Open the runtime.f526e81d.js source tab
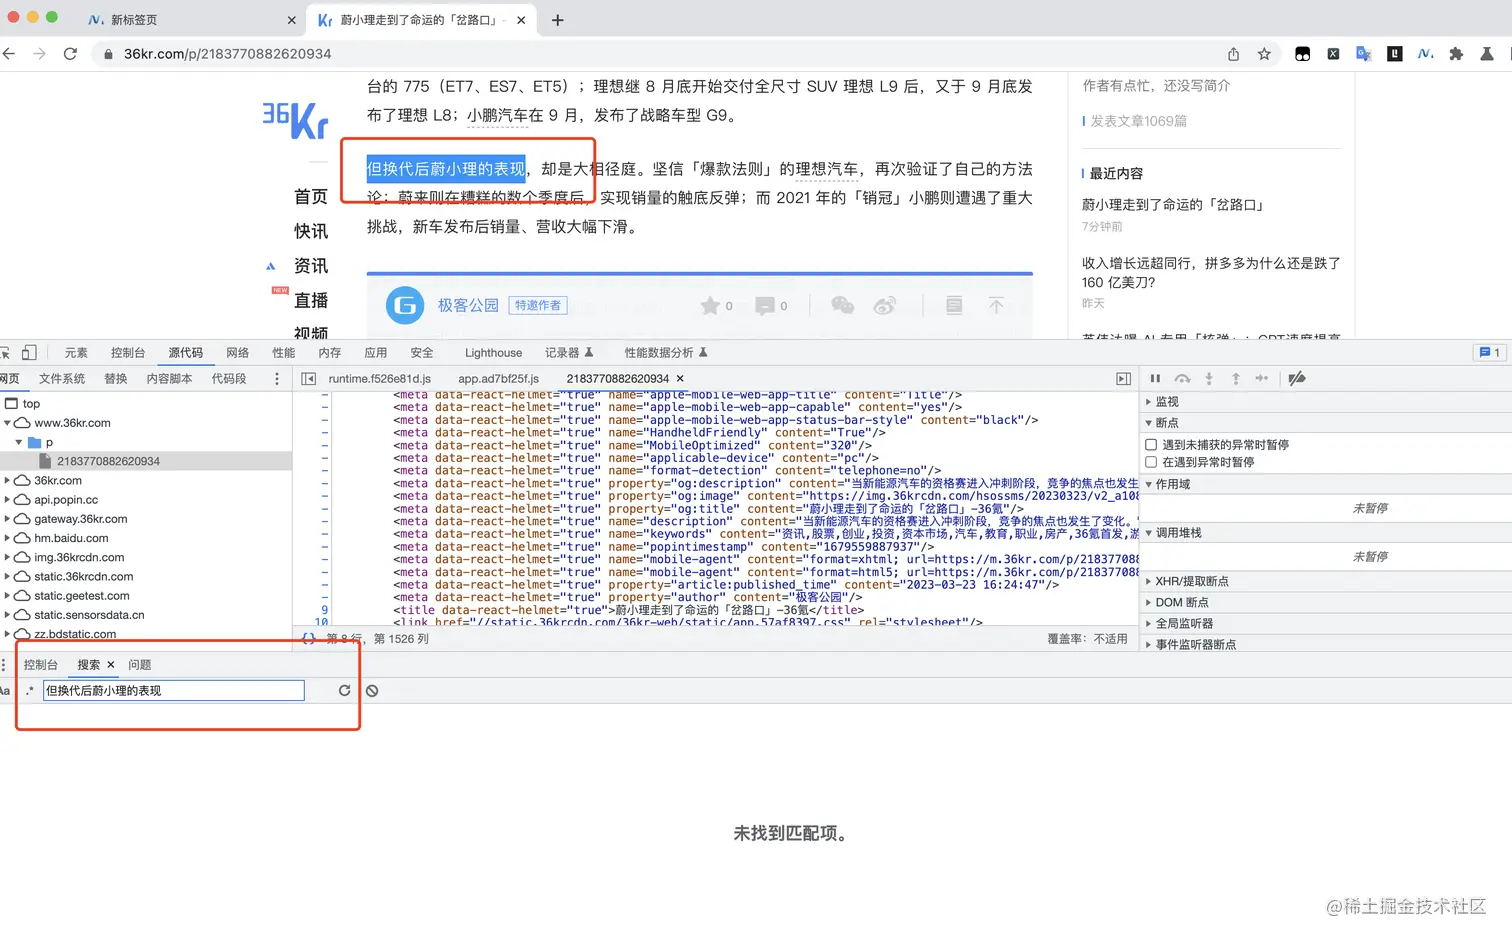Screen dimensions: 1512x942 (380, 378)
